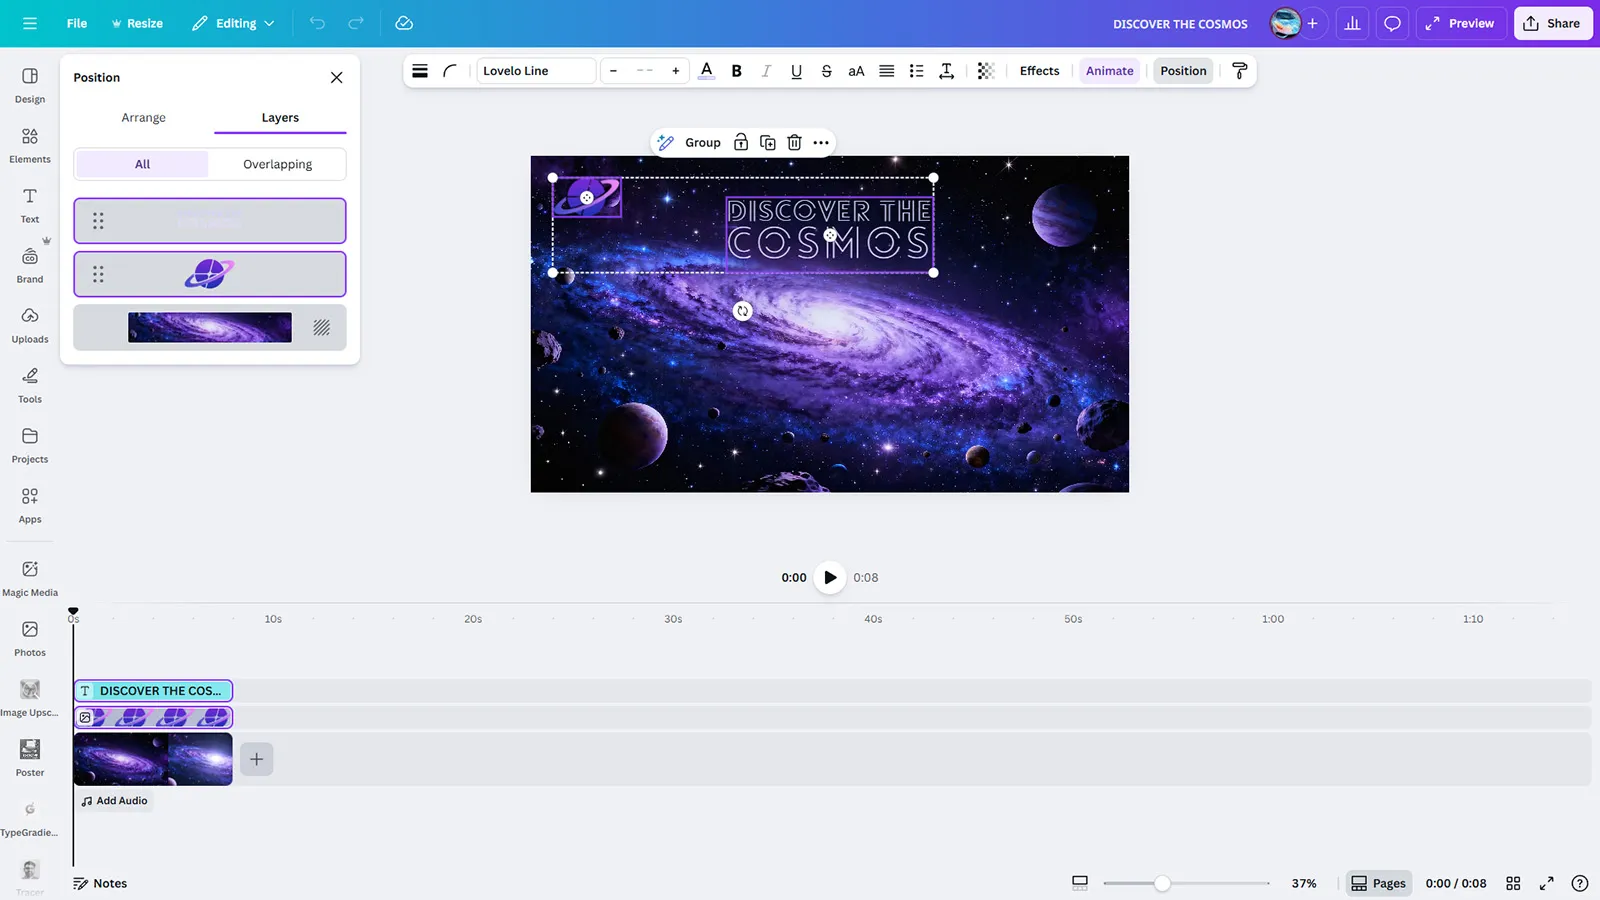Show only Overlapping layers

coord(277,164)
